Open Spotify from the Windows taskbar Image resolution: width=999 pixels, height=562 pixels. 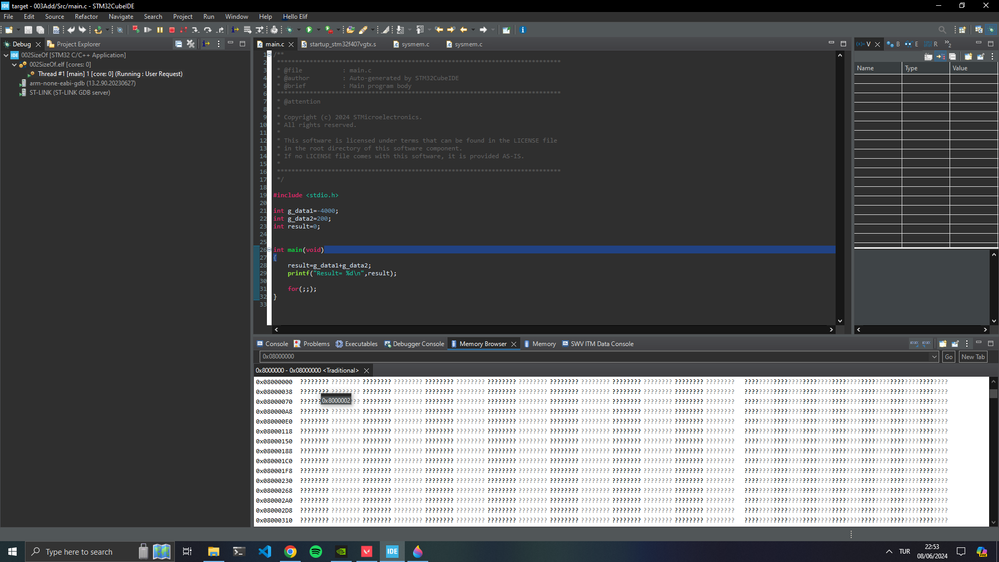pos(316,551)
